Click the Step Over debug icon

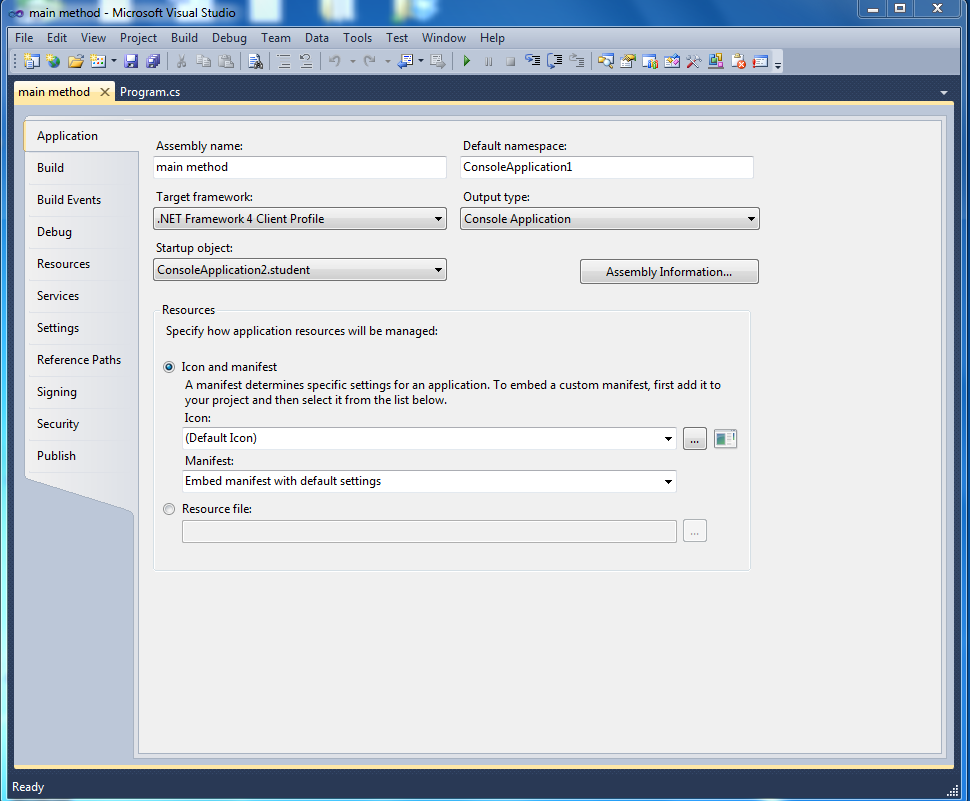click(x=554, y=61)
